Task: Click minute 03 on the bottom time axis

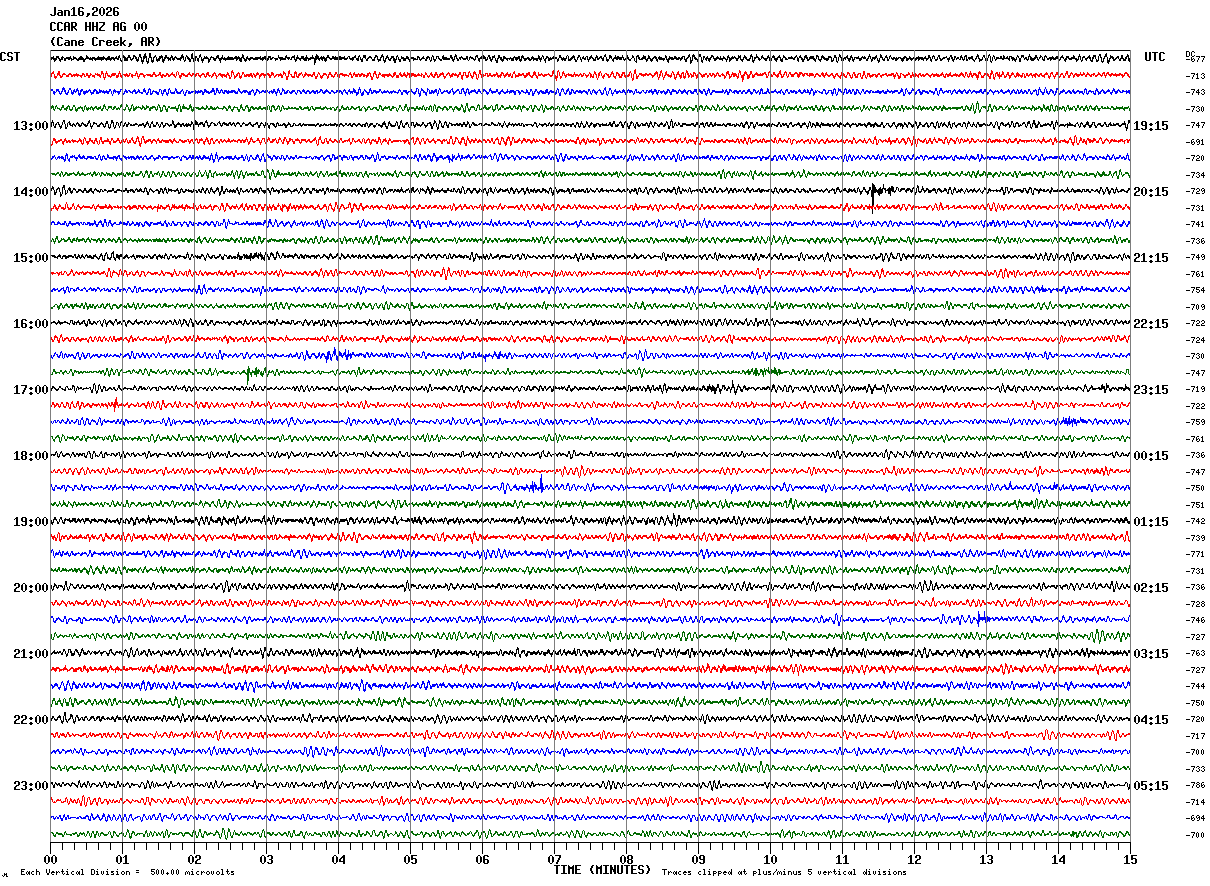Action: point(266,859)
